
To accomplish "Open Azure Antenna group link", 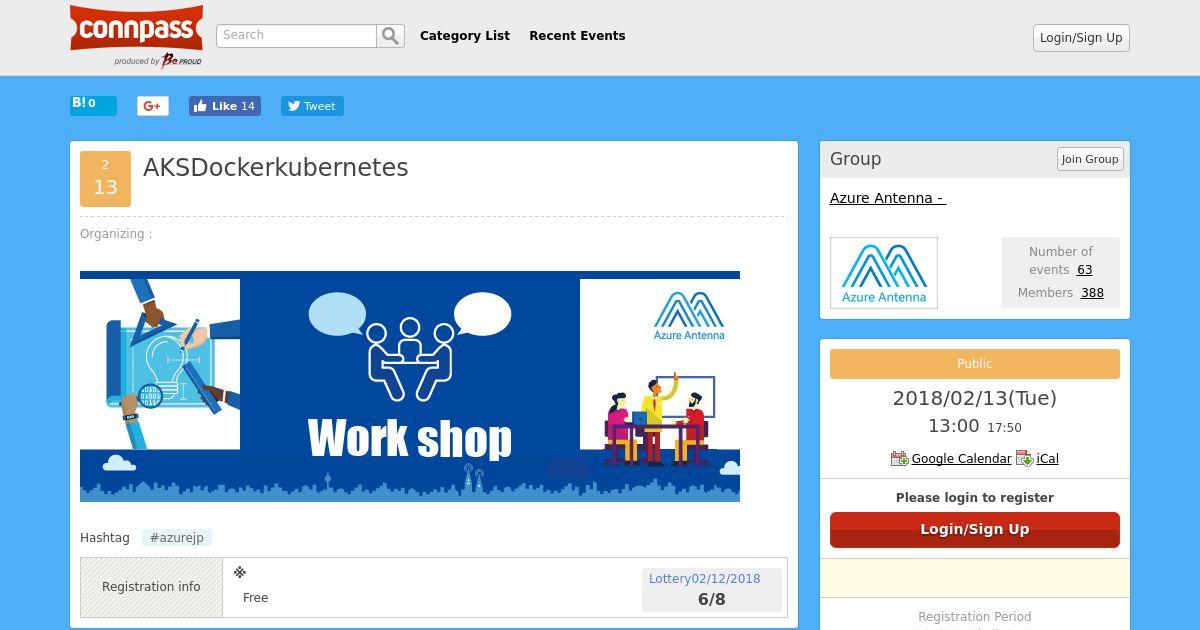I will point(888,198).
